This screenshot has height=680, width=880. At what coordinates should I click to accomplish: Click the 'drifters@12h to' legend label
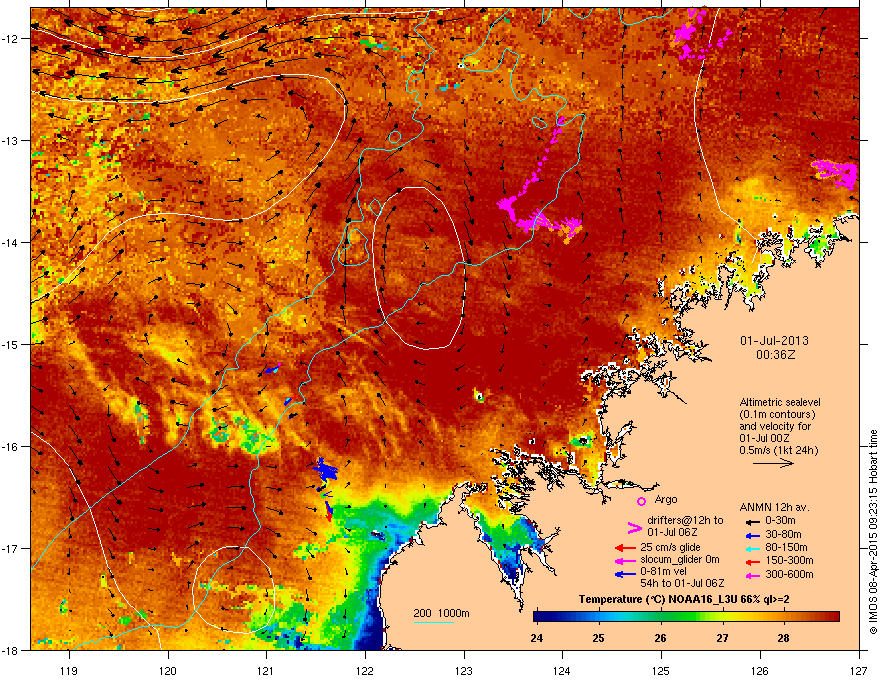point(685,520)
